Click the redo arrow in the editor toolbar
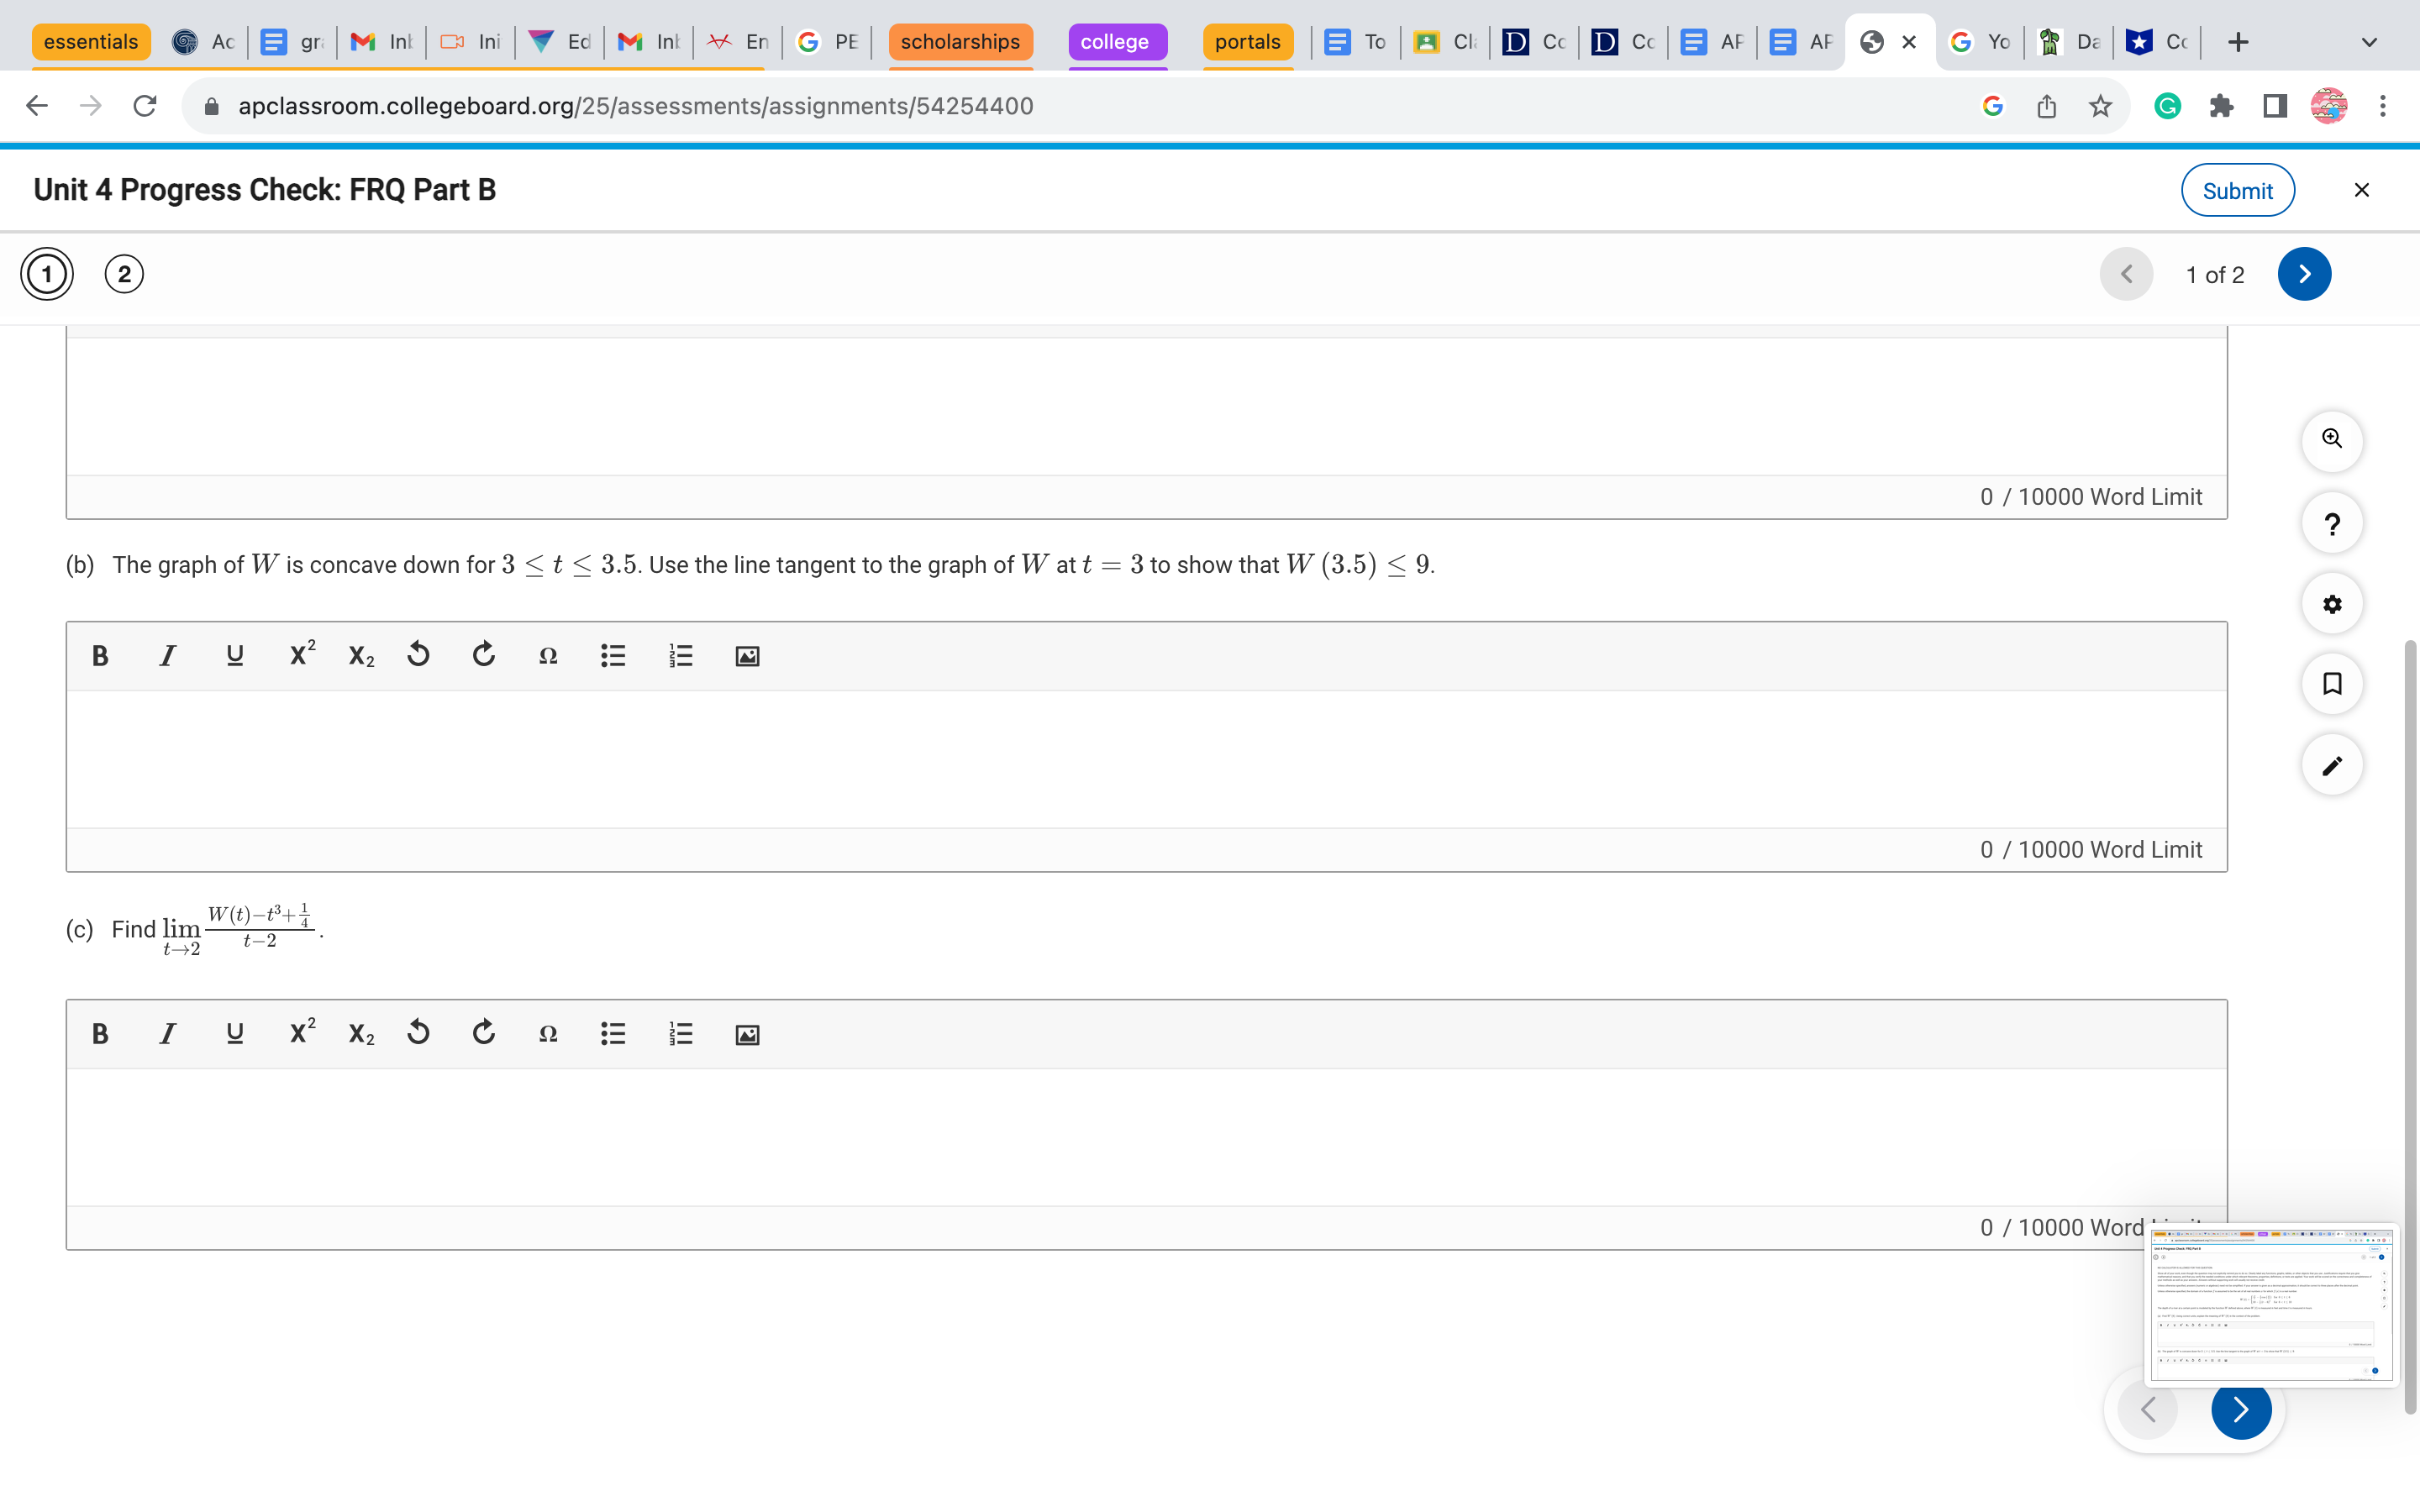 484,655
